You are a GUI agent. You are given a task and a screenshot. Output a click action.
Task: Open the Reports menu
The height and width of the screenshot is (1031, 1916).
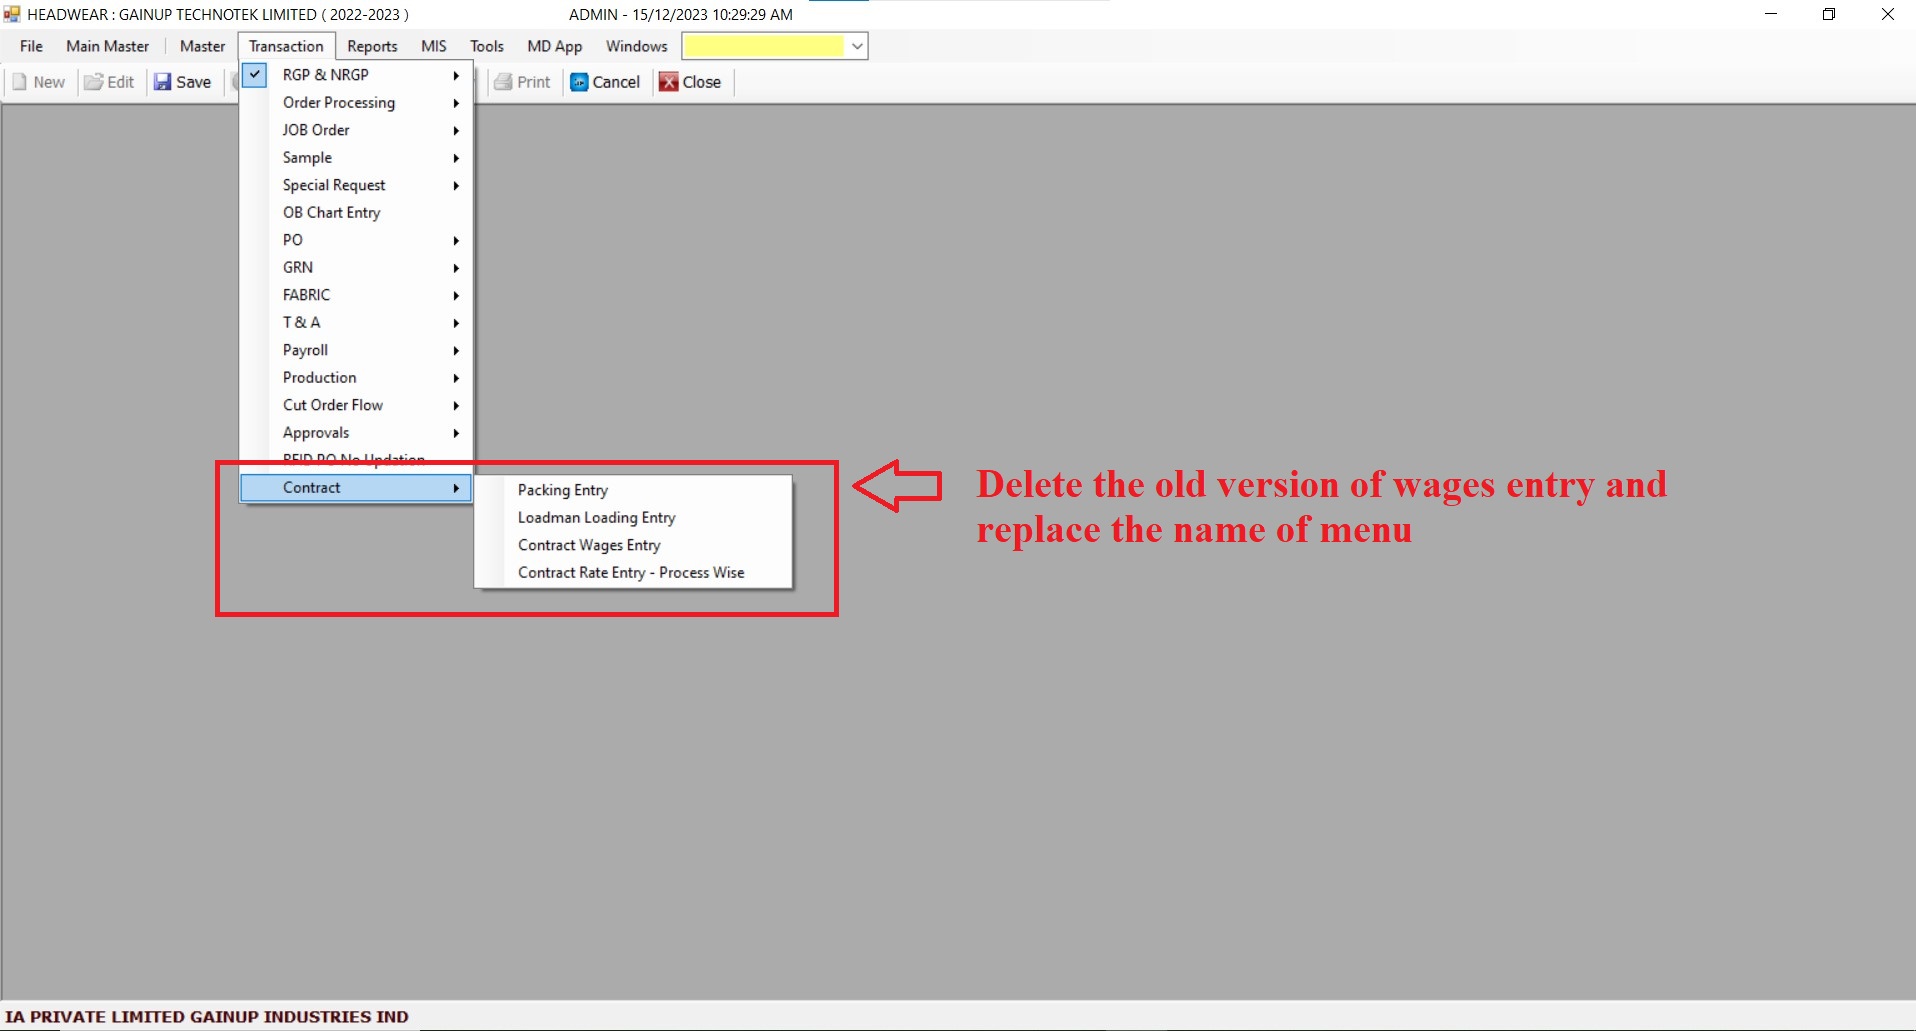[x=372, y=46]
